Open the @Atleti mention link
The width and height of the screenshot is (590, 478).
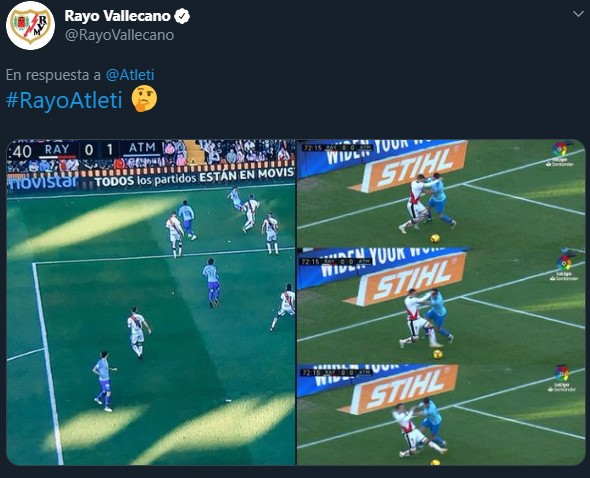(130, 75)
